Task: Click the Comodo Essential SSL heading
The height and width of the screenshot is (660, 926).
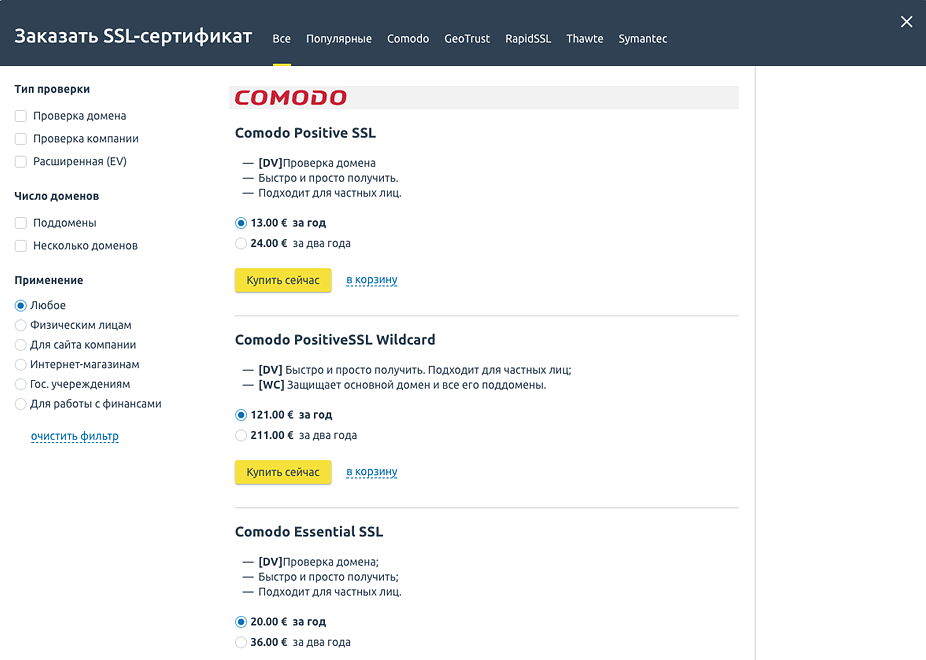Action: (309, 532)
